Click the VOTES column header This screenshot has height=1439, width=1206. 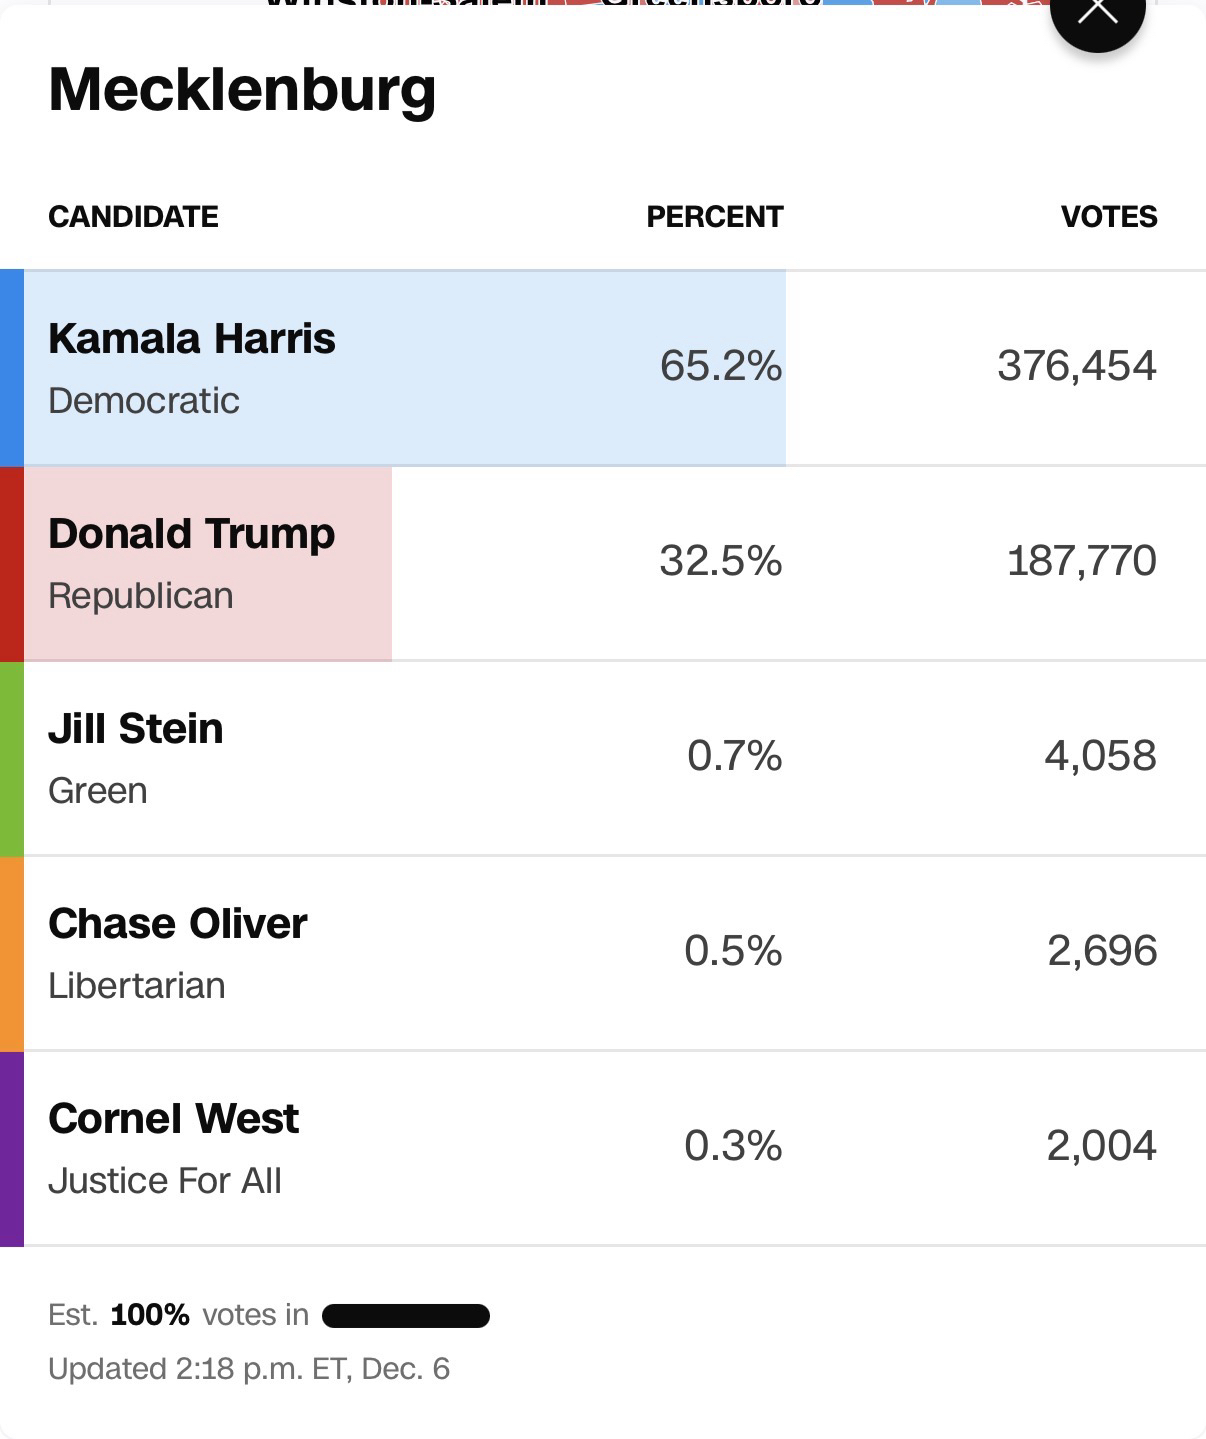click(1108, 217)
